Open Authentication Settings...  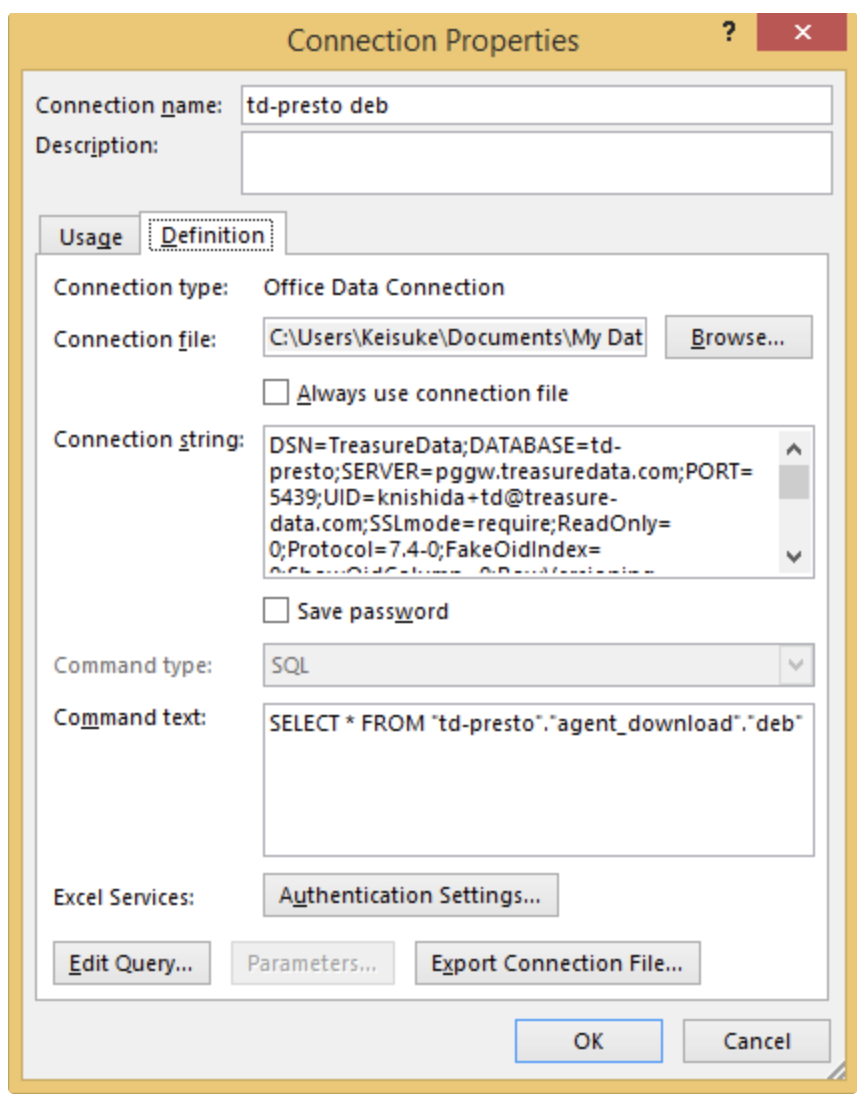[x=410, y=896]
